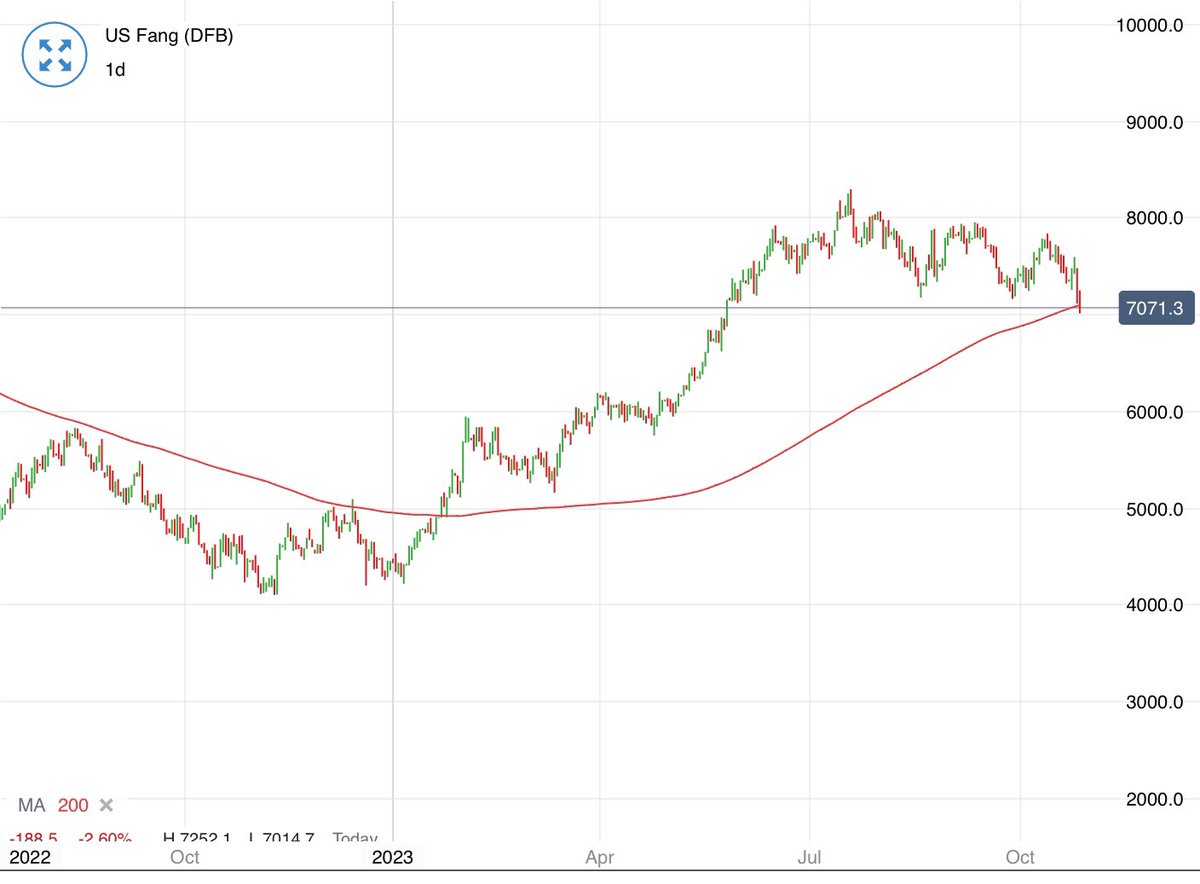
Task: Click the fullscreen expand arrows icon
Action: coord(55,55)
